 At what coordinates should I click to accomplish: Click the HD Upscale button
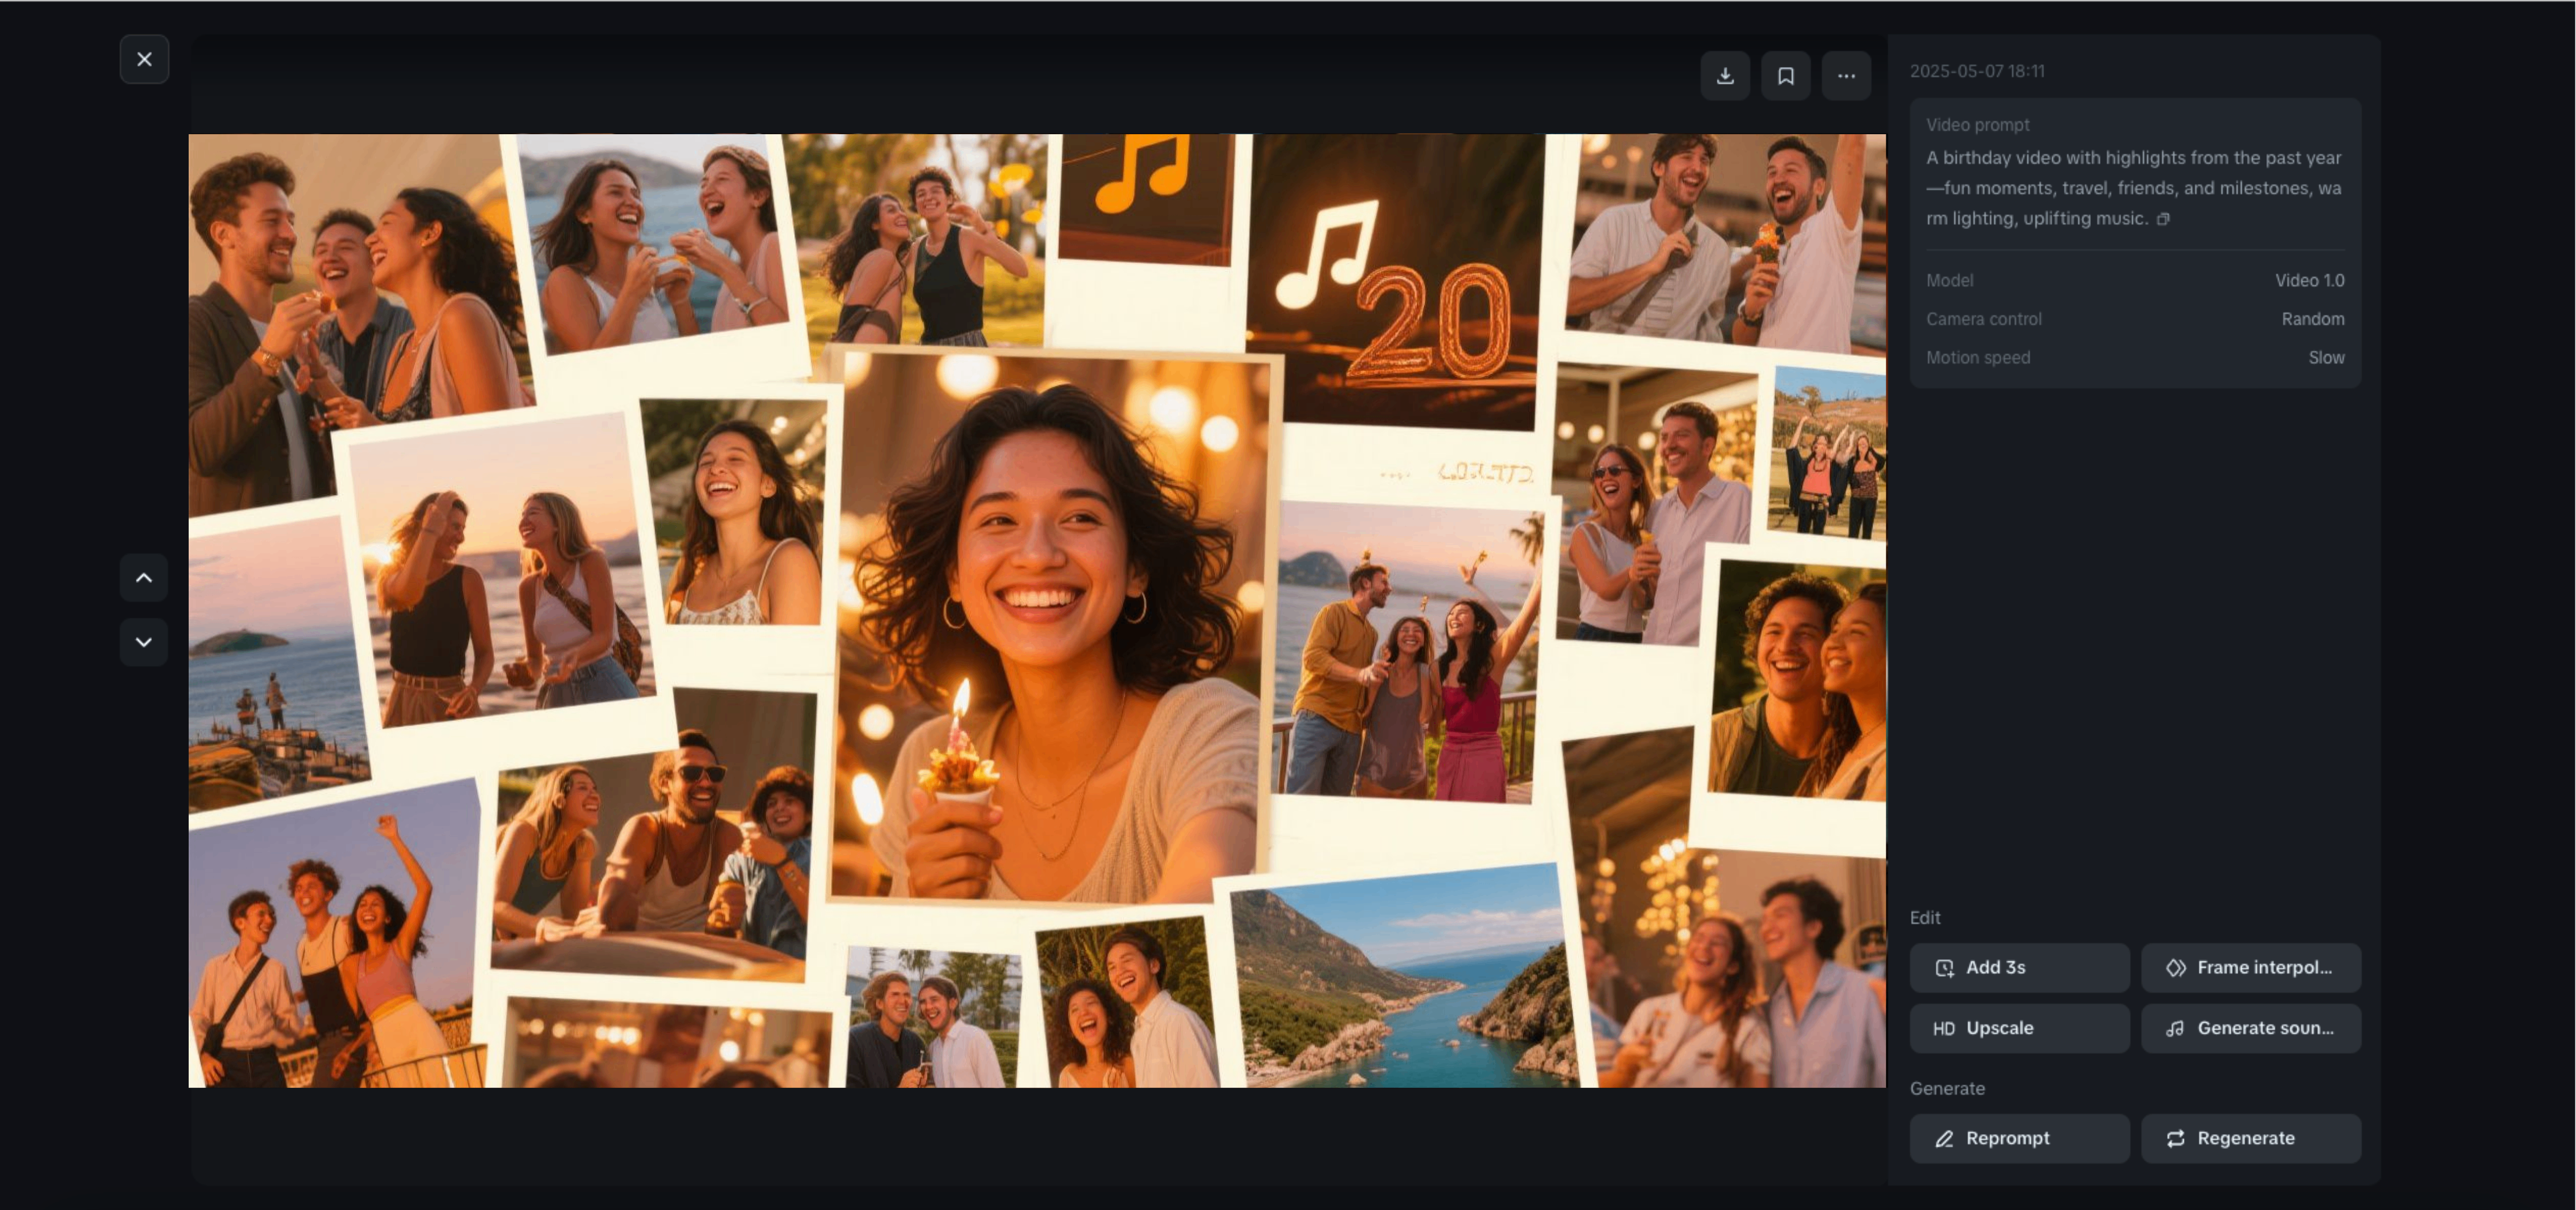2018,1028
